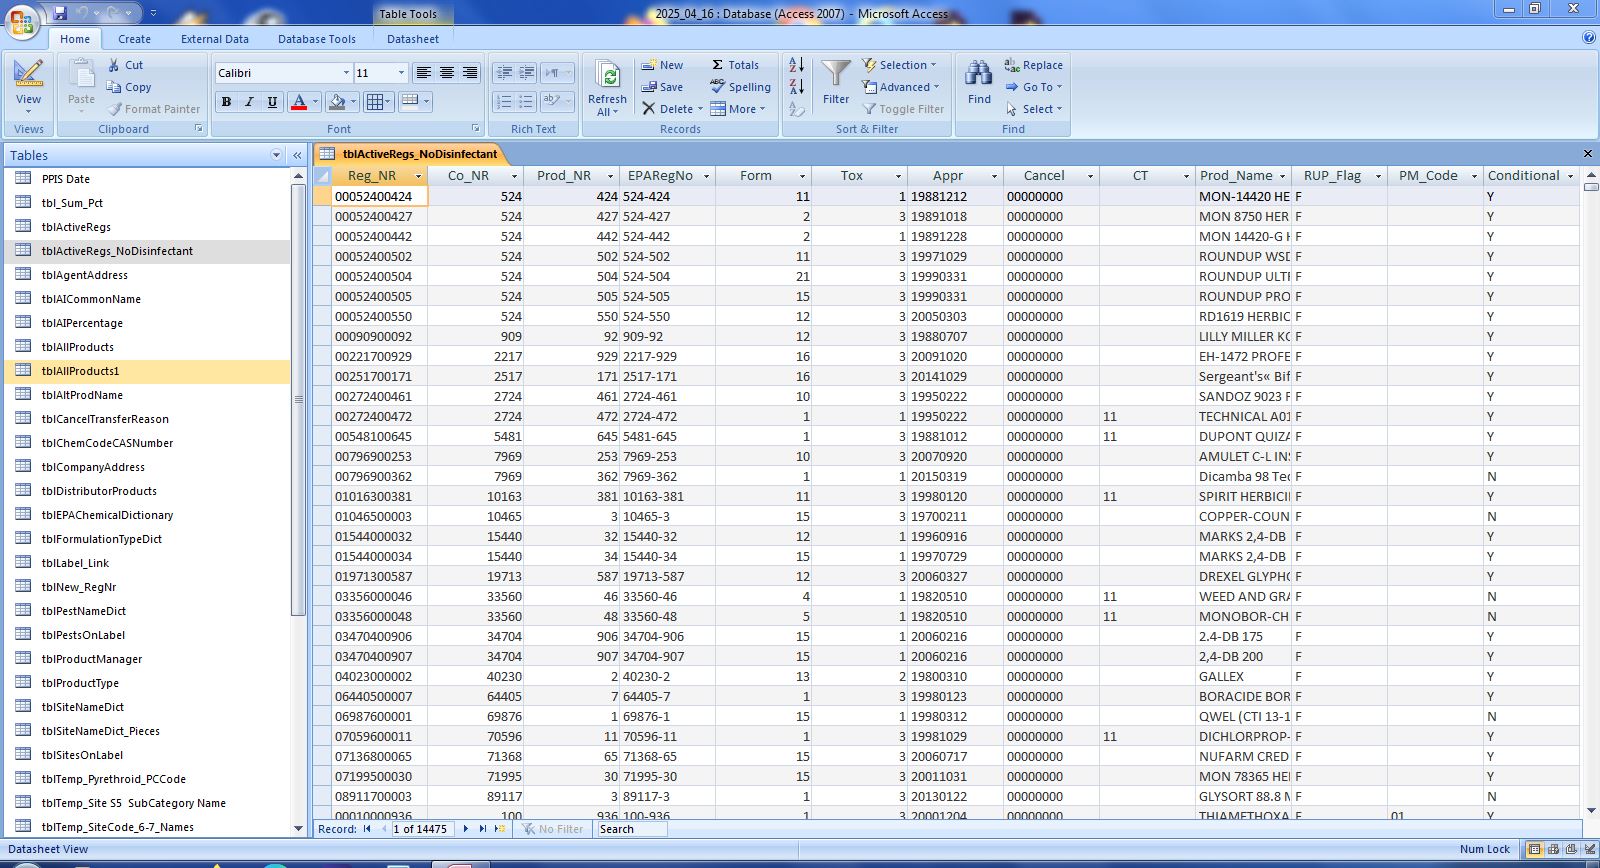
Task: Open Microsoft Access Help
Action: tap(1589, 38)
